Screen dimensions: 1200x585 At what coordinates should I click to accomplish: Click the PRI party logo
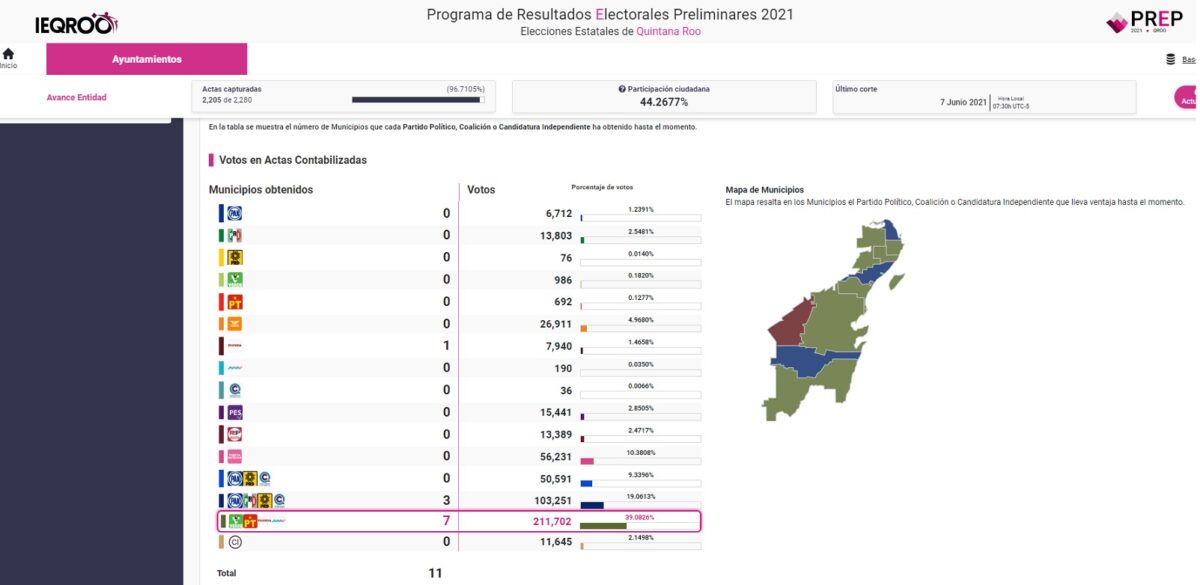(x=235, y=235)
